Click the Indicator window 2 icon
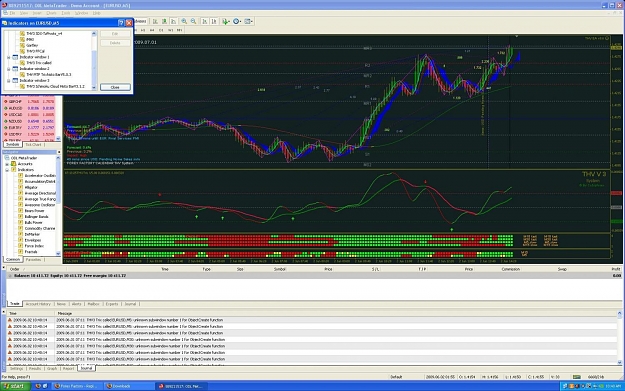 [15, 69]
